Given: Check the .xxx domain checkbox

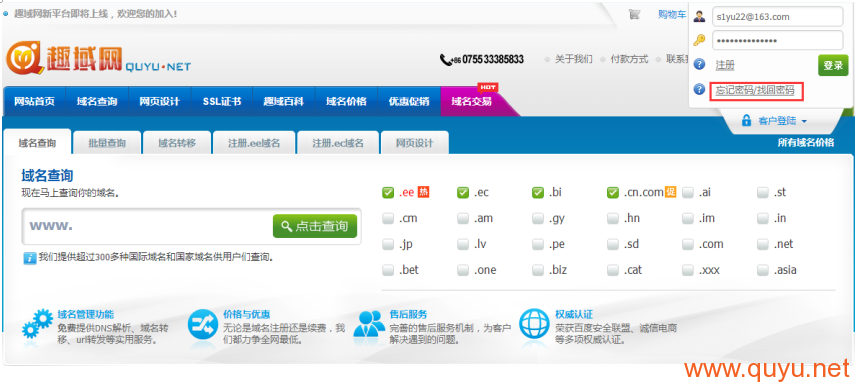Looking at the screenshot, I should tap(688, 270).
